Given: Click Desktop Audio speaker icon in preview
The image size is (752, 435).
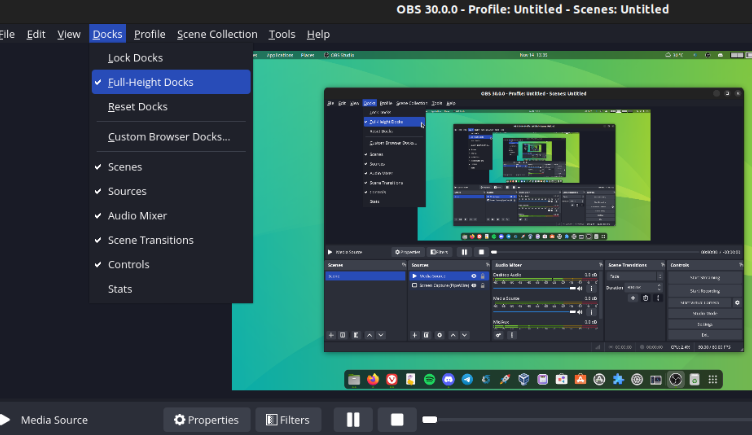Looking at the screenshot, I should (580, 288).
